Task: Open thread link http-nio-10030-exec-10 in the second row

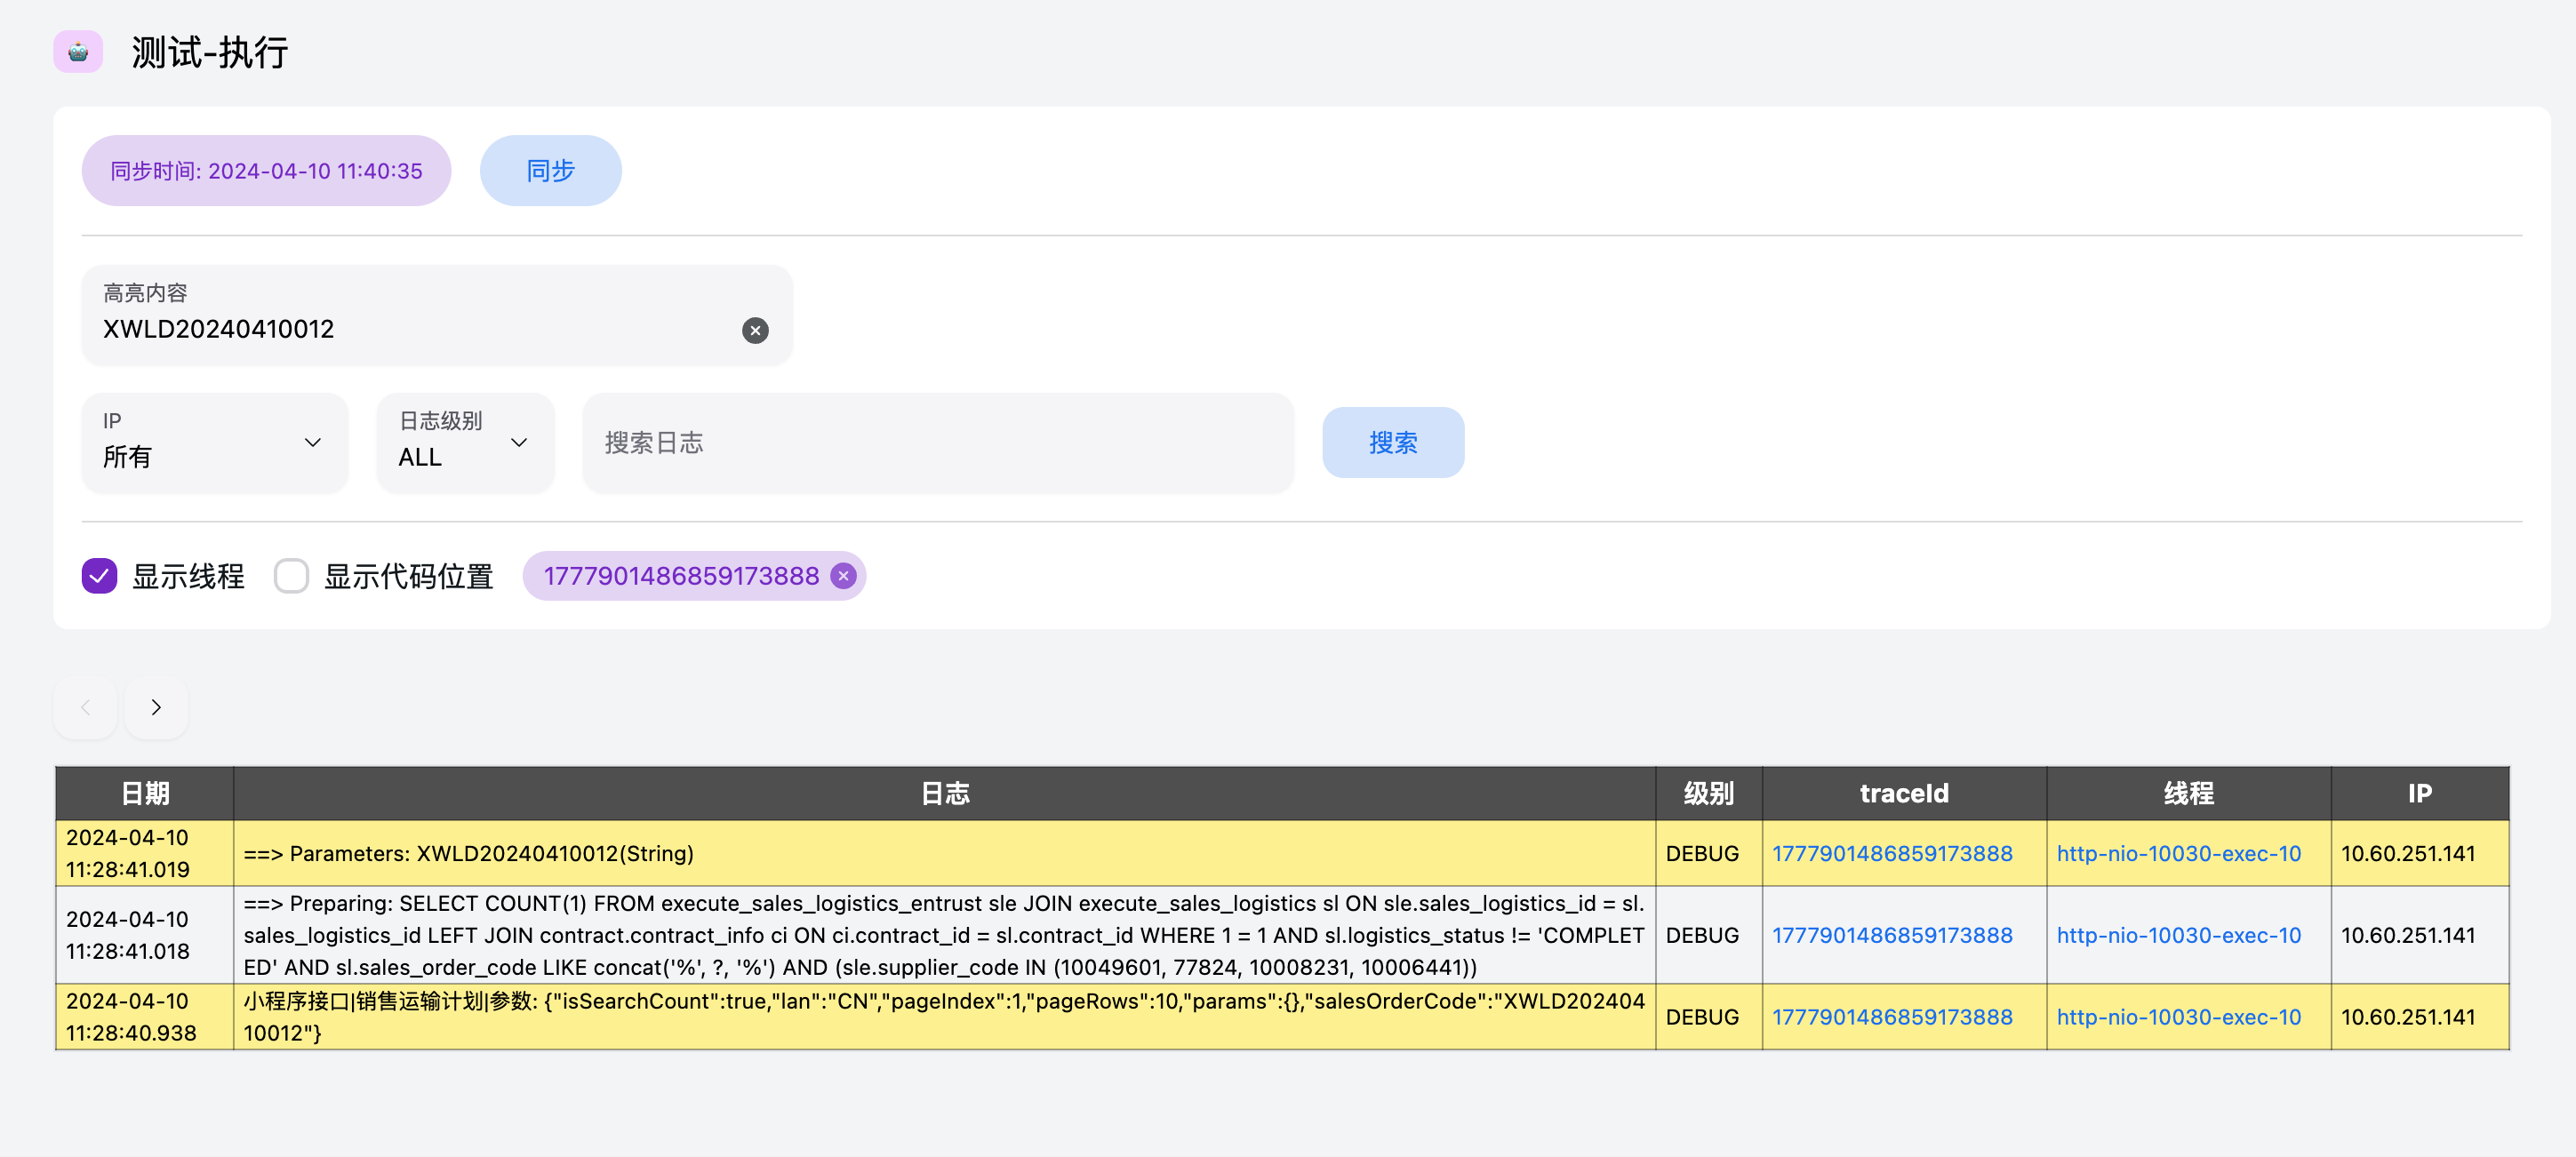Action: coord(2178,935)
